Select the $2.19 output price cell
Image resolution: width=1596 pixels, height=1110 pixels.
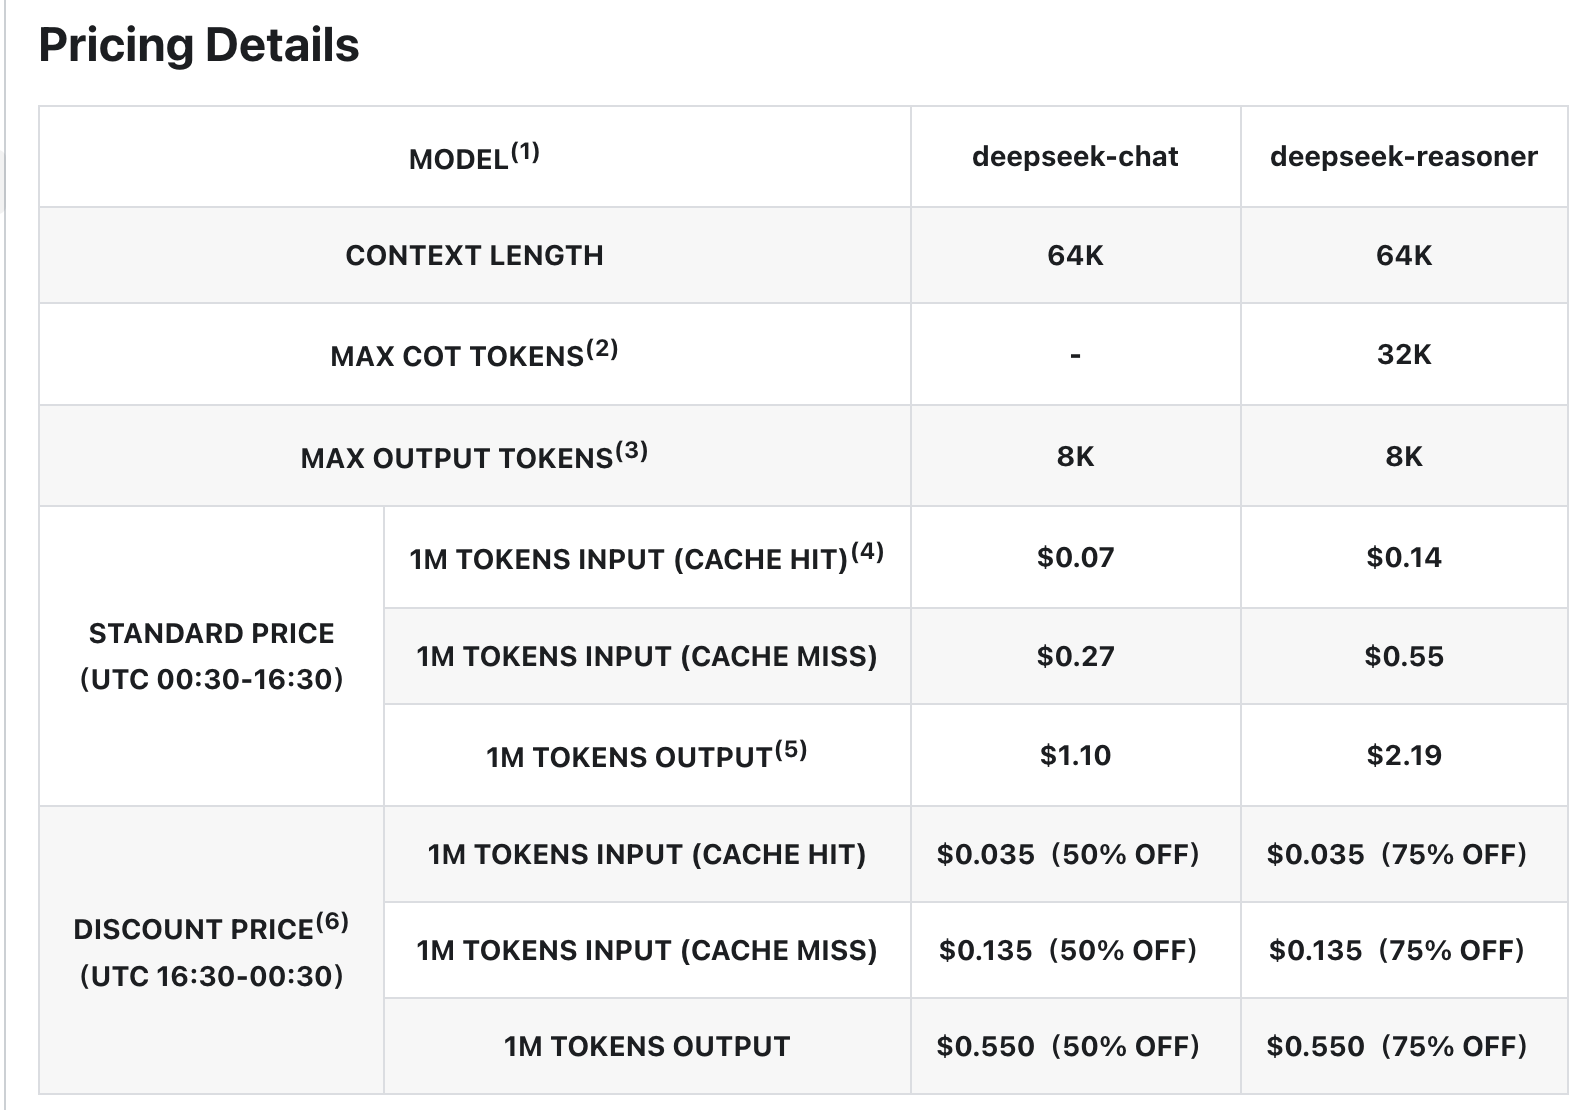[x=1403, y=756]
